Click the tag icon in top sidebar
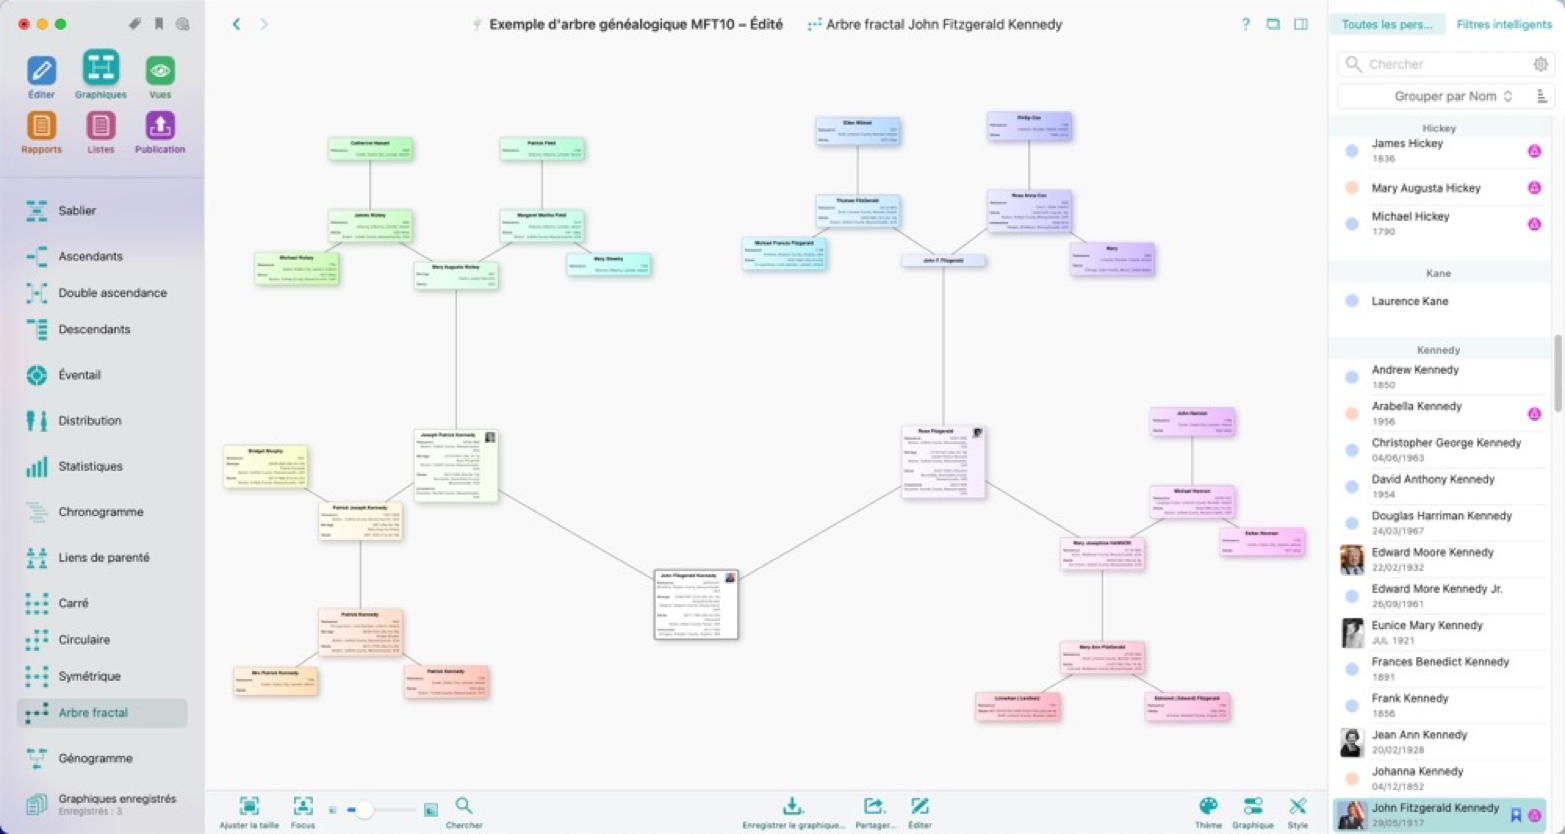This screenshot has height=834, width=1565. point(134,24)
